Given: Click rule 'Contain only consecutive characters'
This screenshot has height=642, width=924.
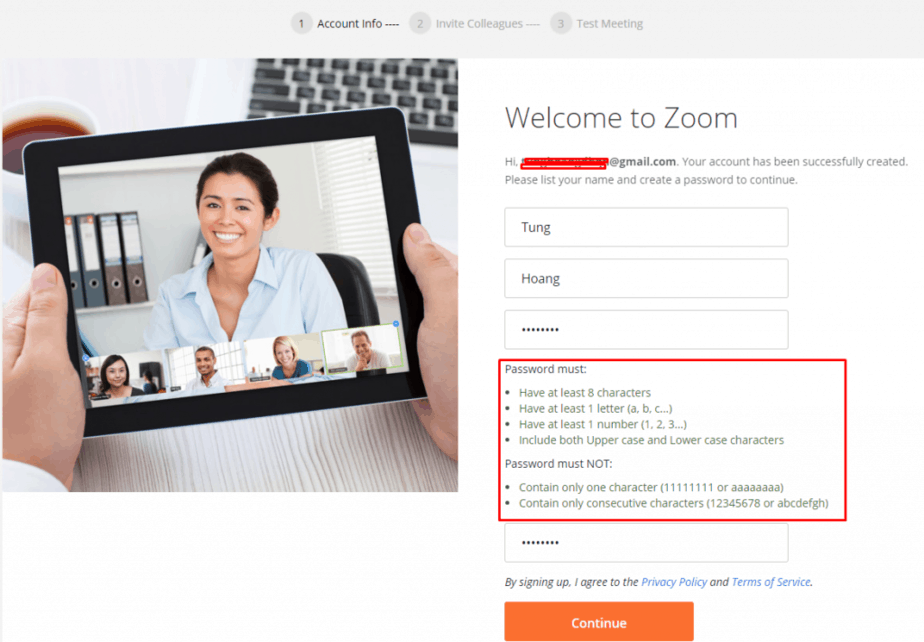Looking at the screenshot, I should (674, 503).
